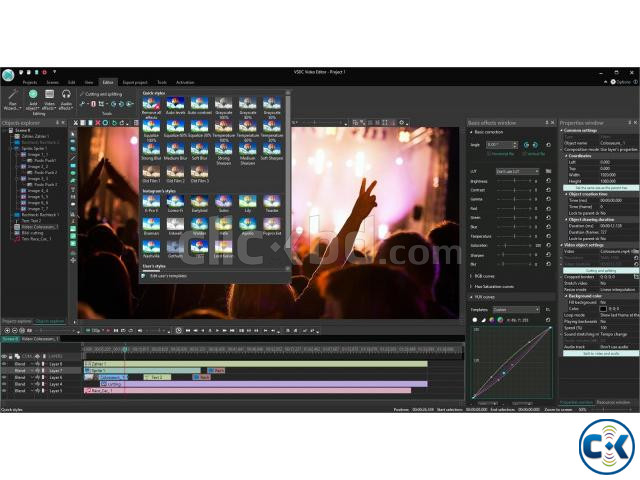
Task: Open the Tools menu tab
Action: point(162,82)
